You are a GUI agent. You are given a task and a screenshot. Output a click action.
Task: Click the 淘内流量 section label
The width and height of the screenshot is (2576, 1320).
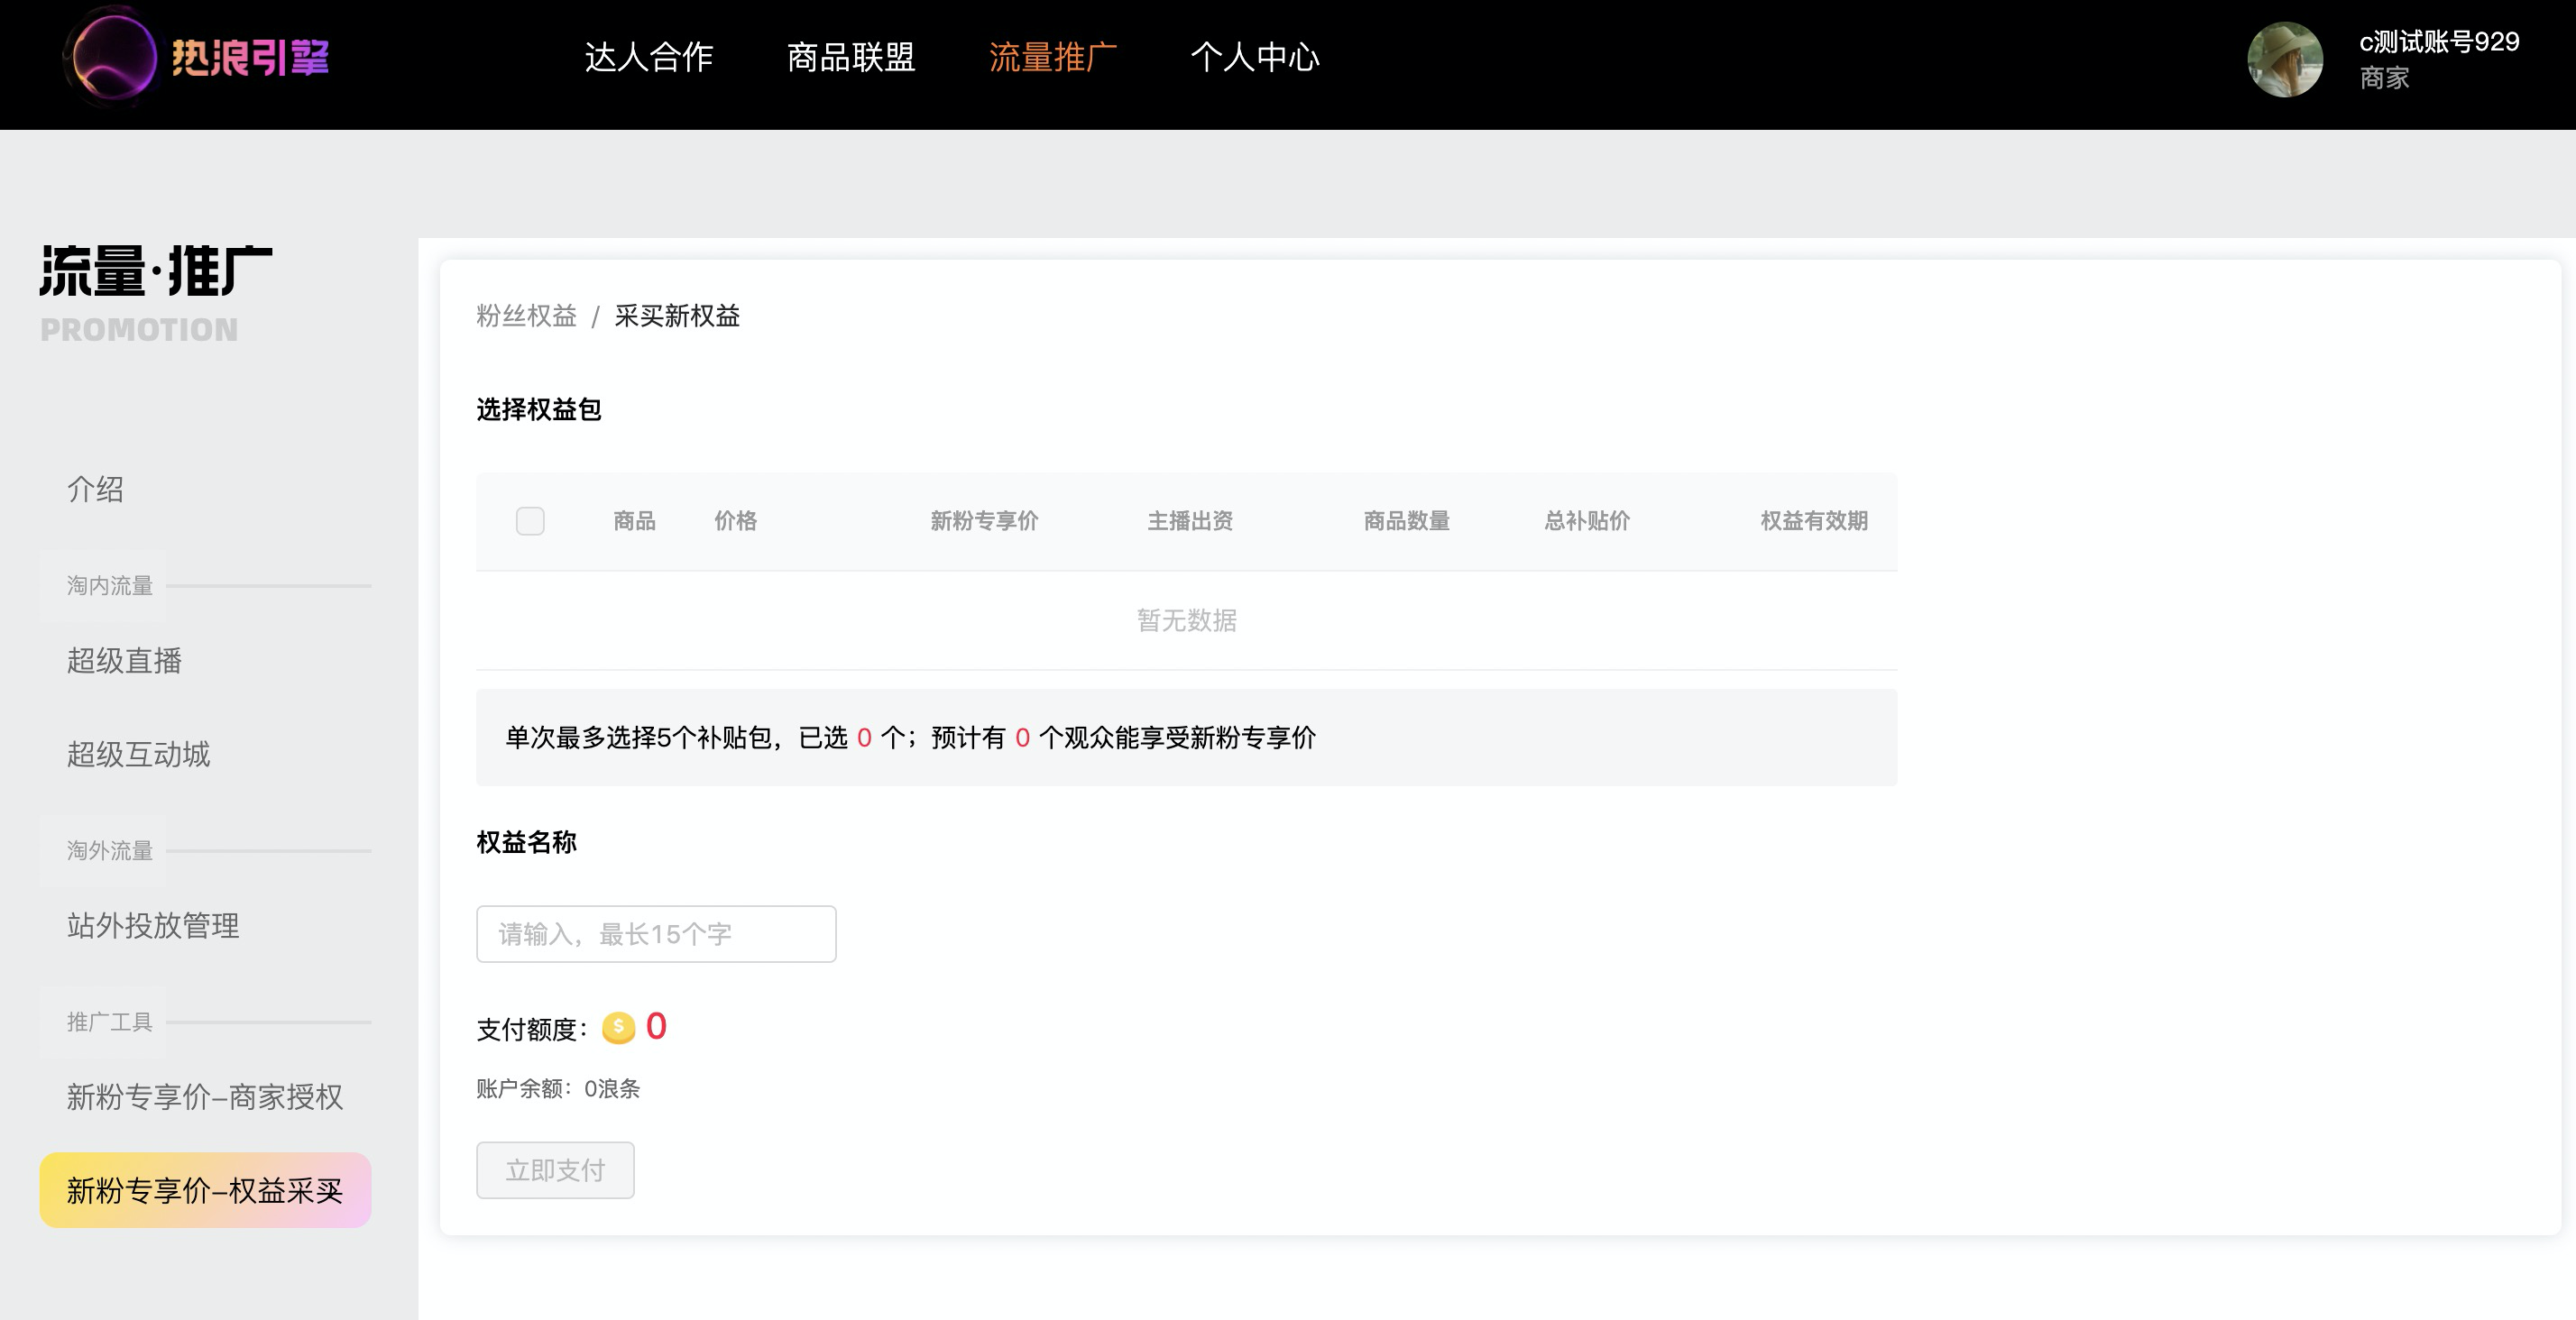(110, 586)
